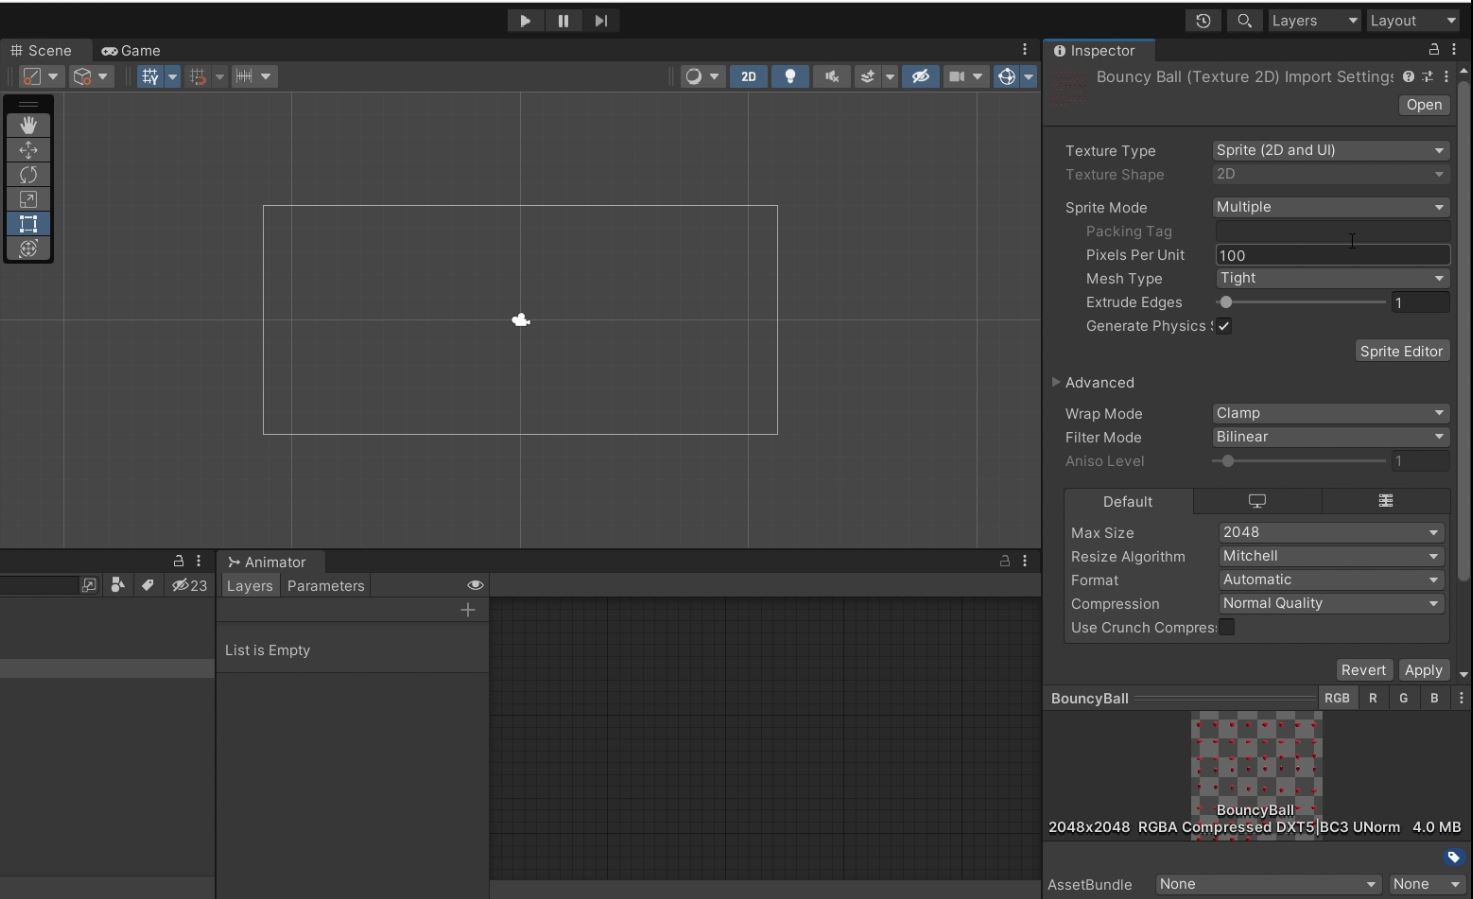The height and width of the screenshot is (899, 1473).
Task: Uncheck Generate Physics Shape checkbox
Action: pos(1224,326)
